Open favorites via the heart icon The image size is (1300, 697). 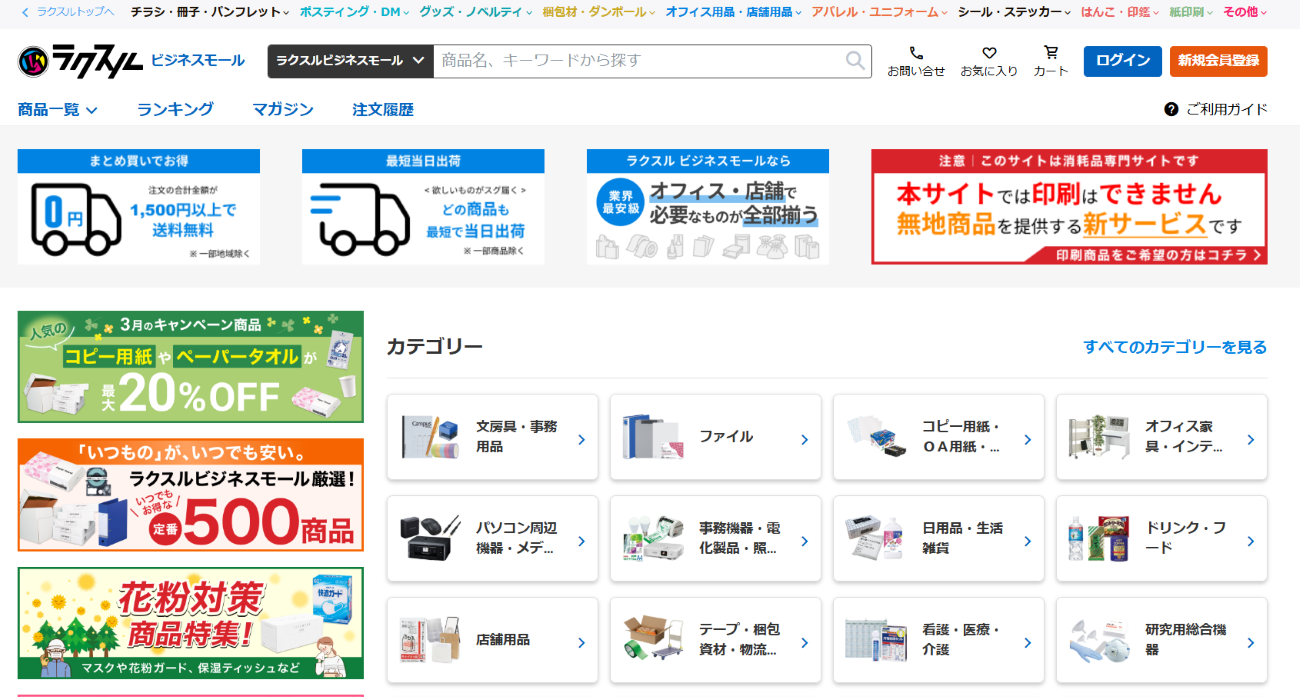coord(989,53)
